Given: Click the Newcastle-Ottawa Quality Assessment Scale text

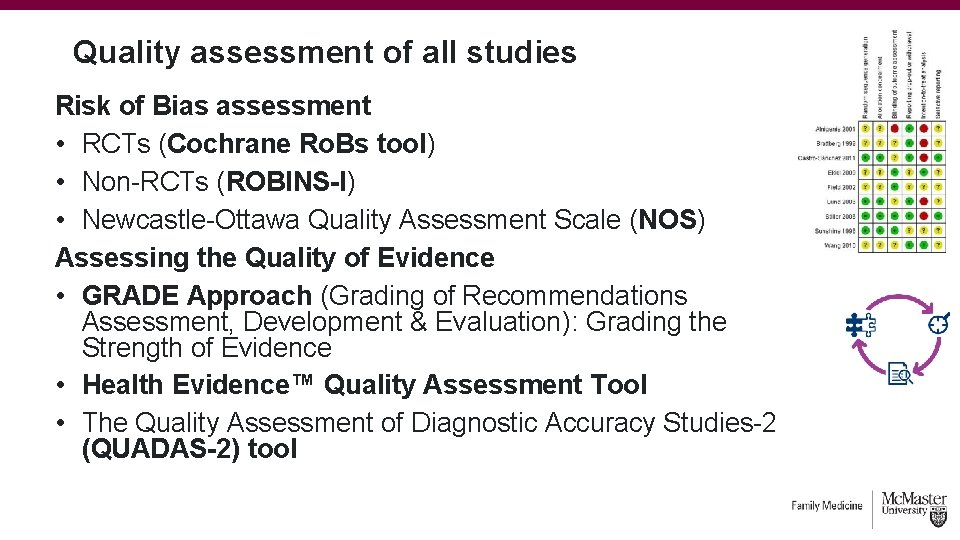Looking at the screenshot, I should point(351,220).
